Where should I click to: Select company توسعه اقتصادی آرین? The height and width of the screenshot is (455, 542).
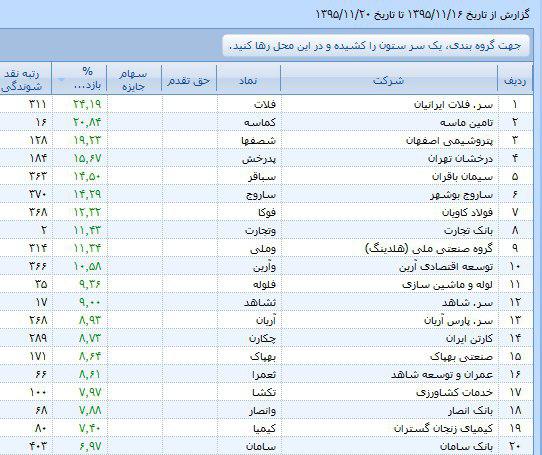coord(446,266)
